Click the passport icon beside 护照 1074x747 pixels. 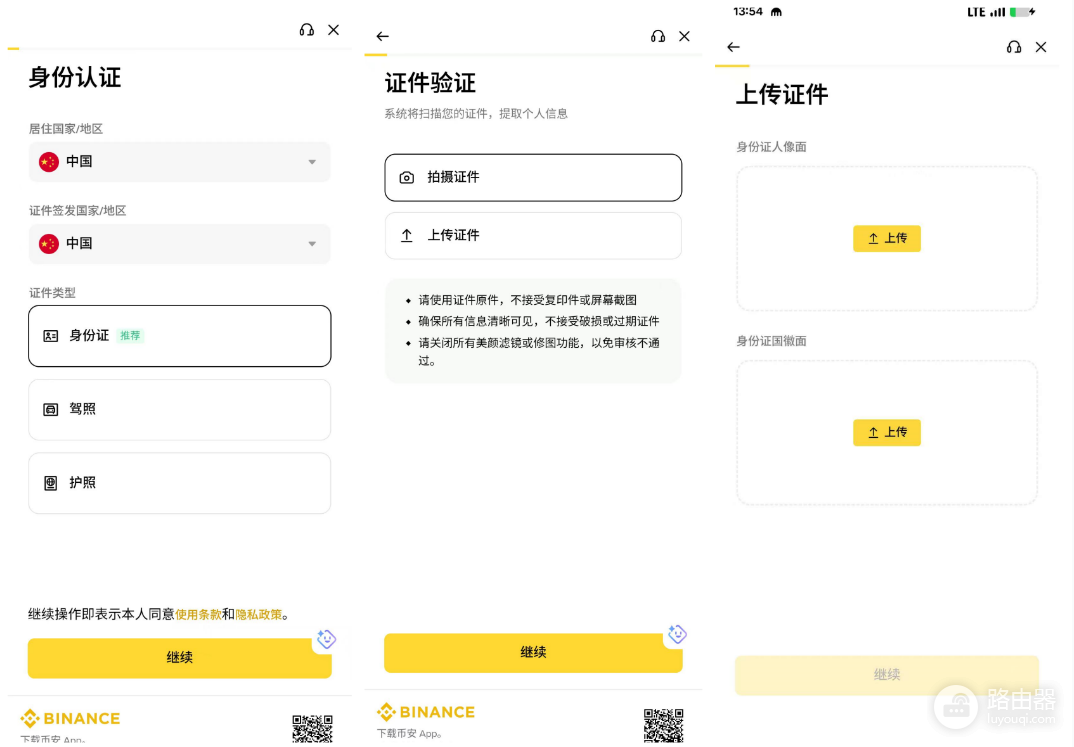pyautogui.click(x=51, y=483)
